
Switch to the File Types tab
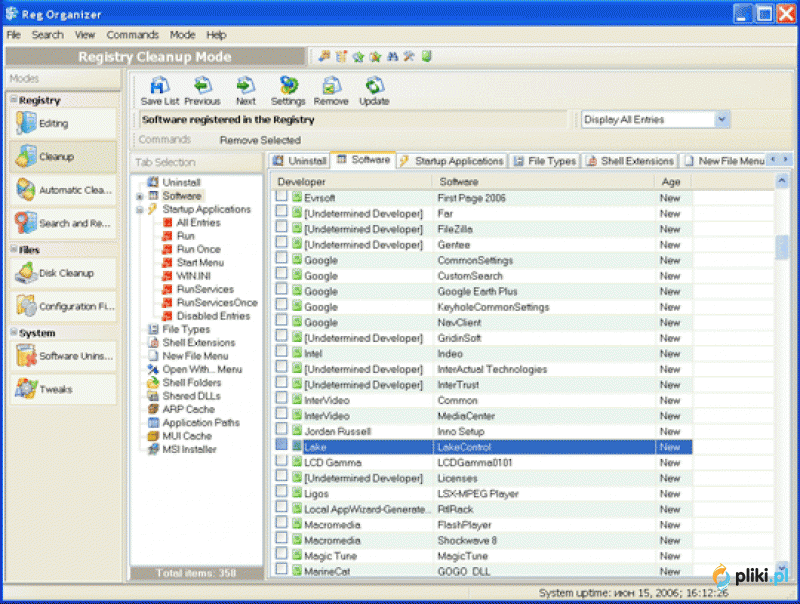pos(544,161)
